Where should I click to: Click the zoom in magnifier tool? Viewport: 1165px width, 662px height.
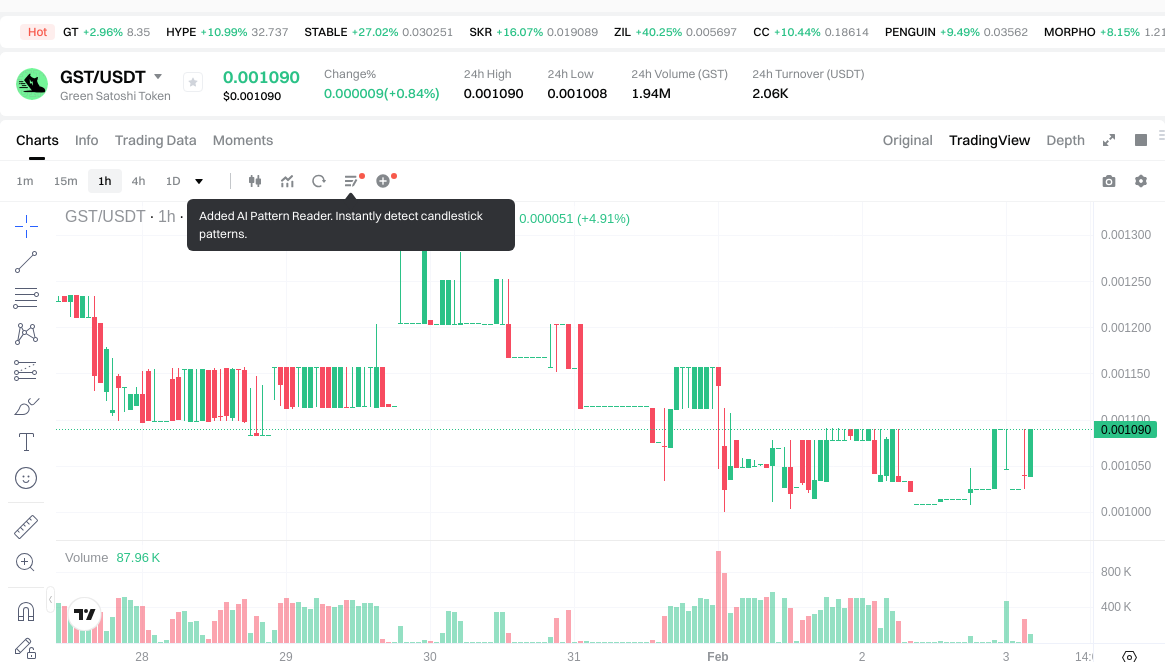coord(26,562)
